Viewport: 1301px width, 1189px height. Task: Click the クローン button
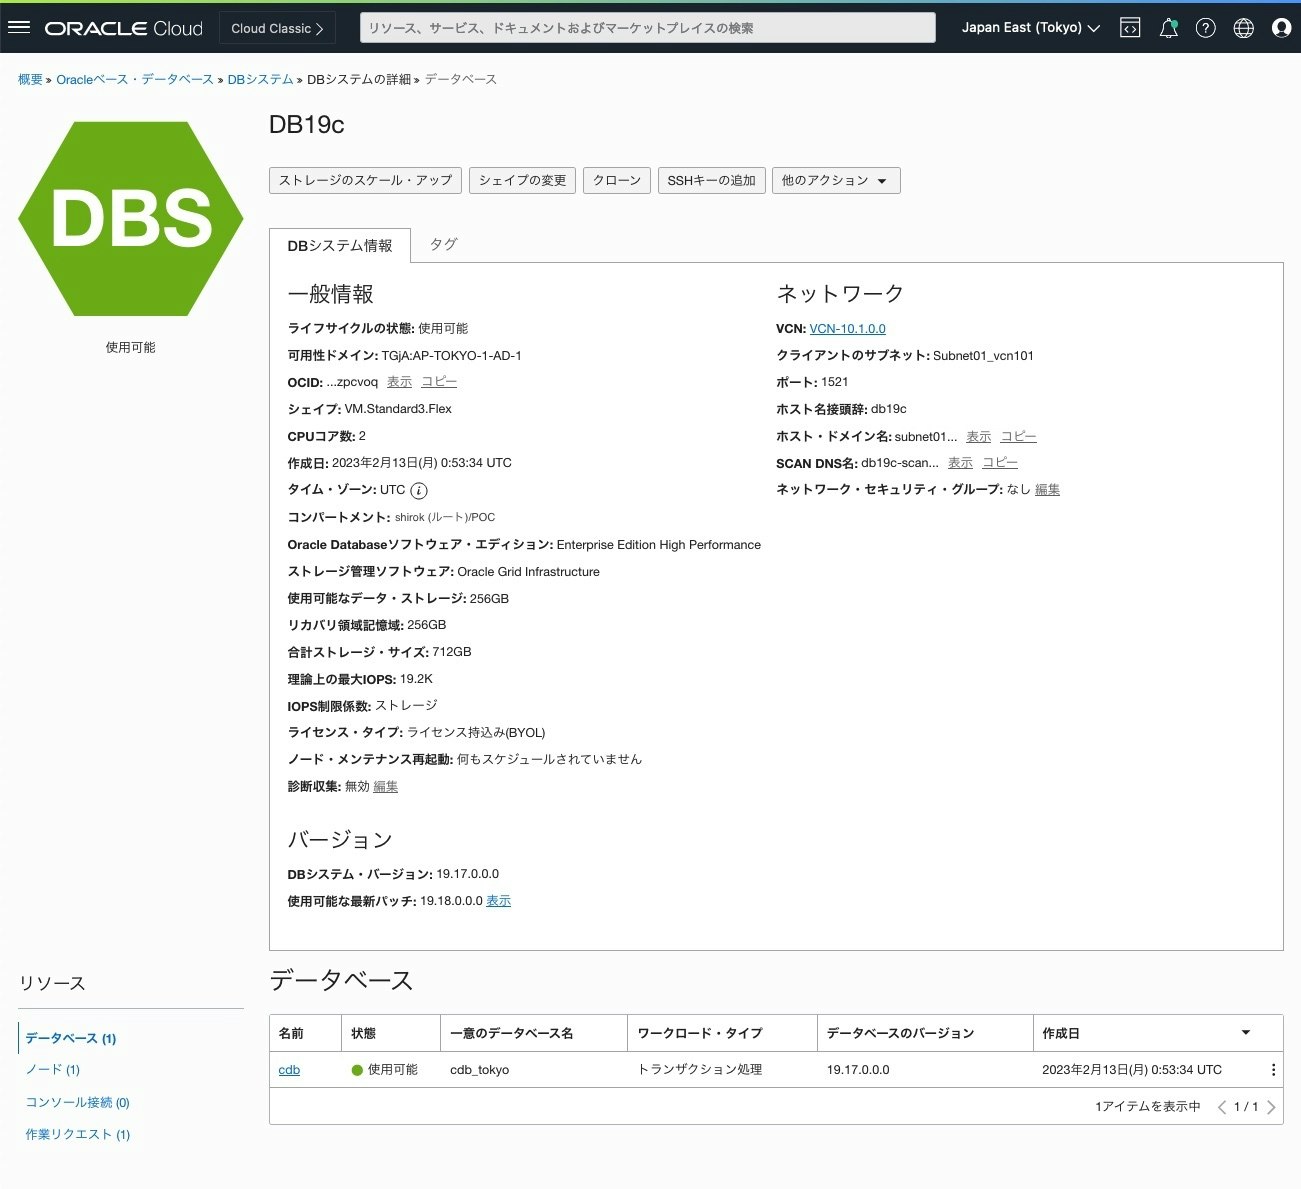[x=616, y=180]
